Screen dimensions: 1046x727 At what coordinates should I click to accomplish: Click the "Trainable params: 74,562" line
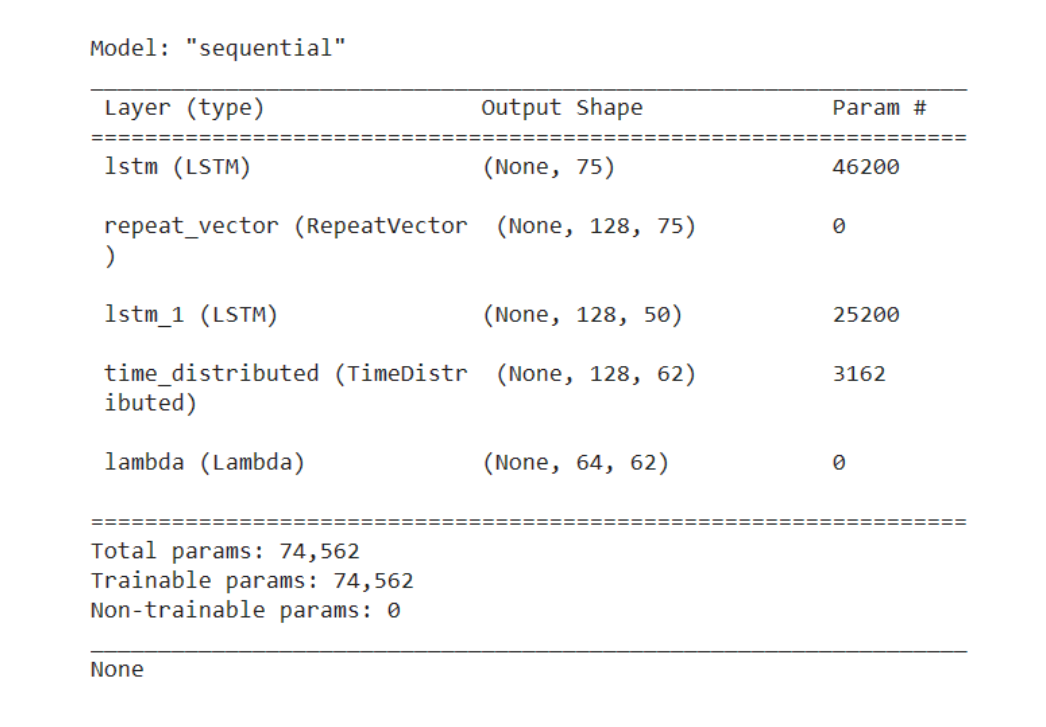pyautogui.click(x=252, y=581)
